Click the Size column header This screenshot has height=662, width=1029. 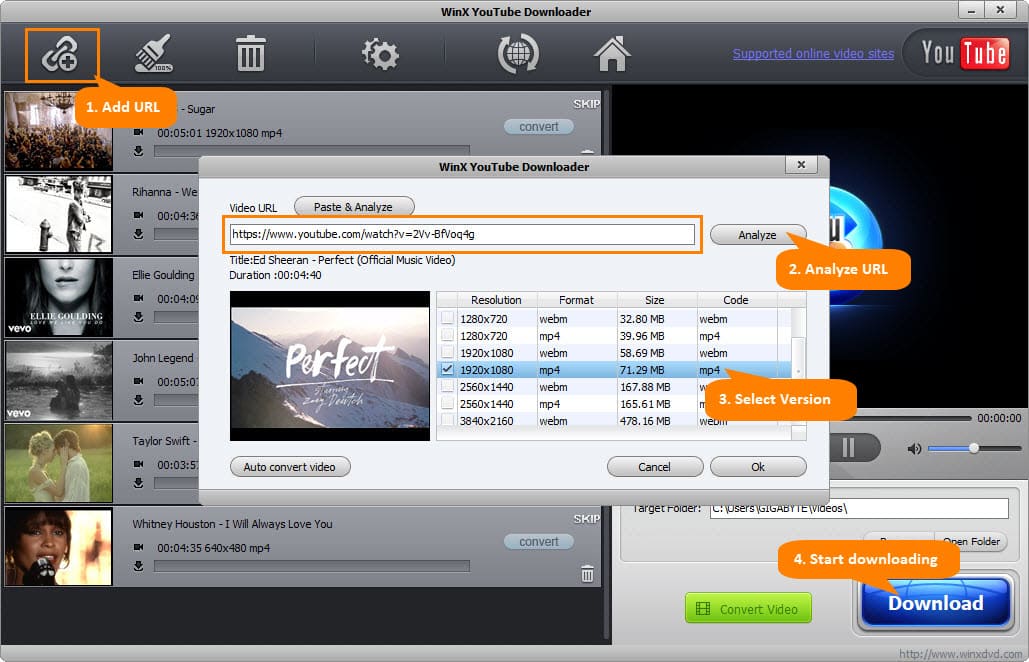coord(654,300)
